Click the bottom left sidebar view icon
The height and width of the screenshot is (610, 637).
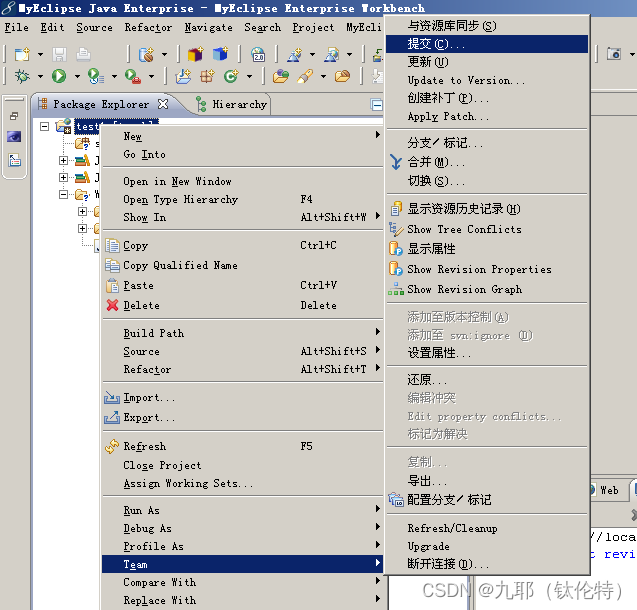pyautogui.click(x=15, y=160)
